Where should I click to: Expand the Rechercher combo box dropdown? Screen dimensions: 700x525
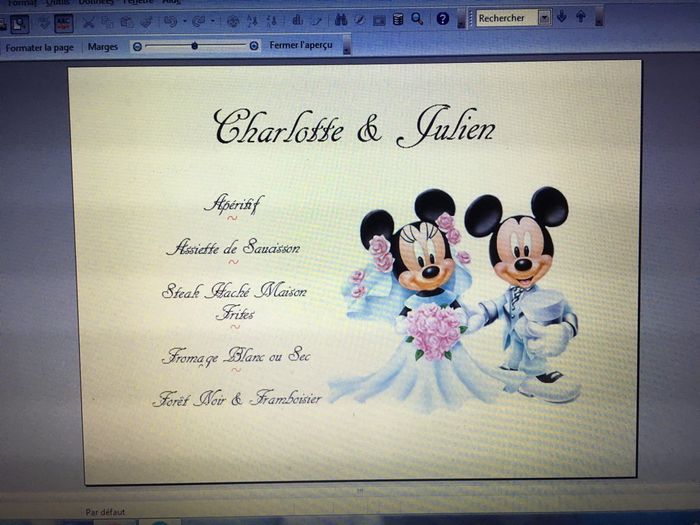544,18
